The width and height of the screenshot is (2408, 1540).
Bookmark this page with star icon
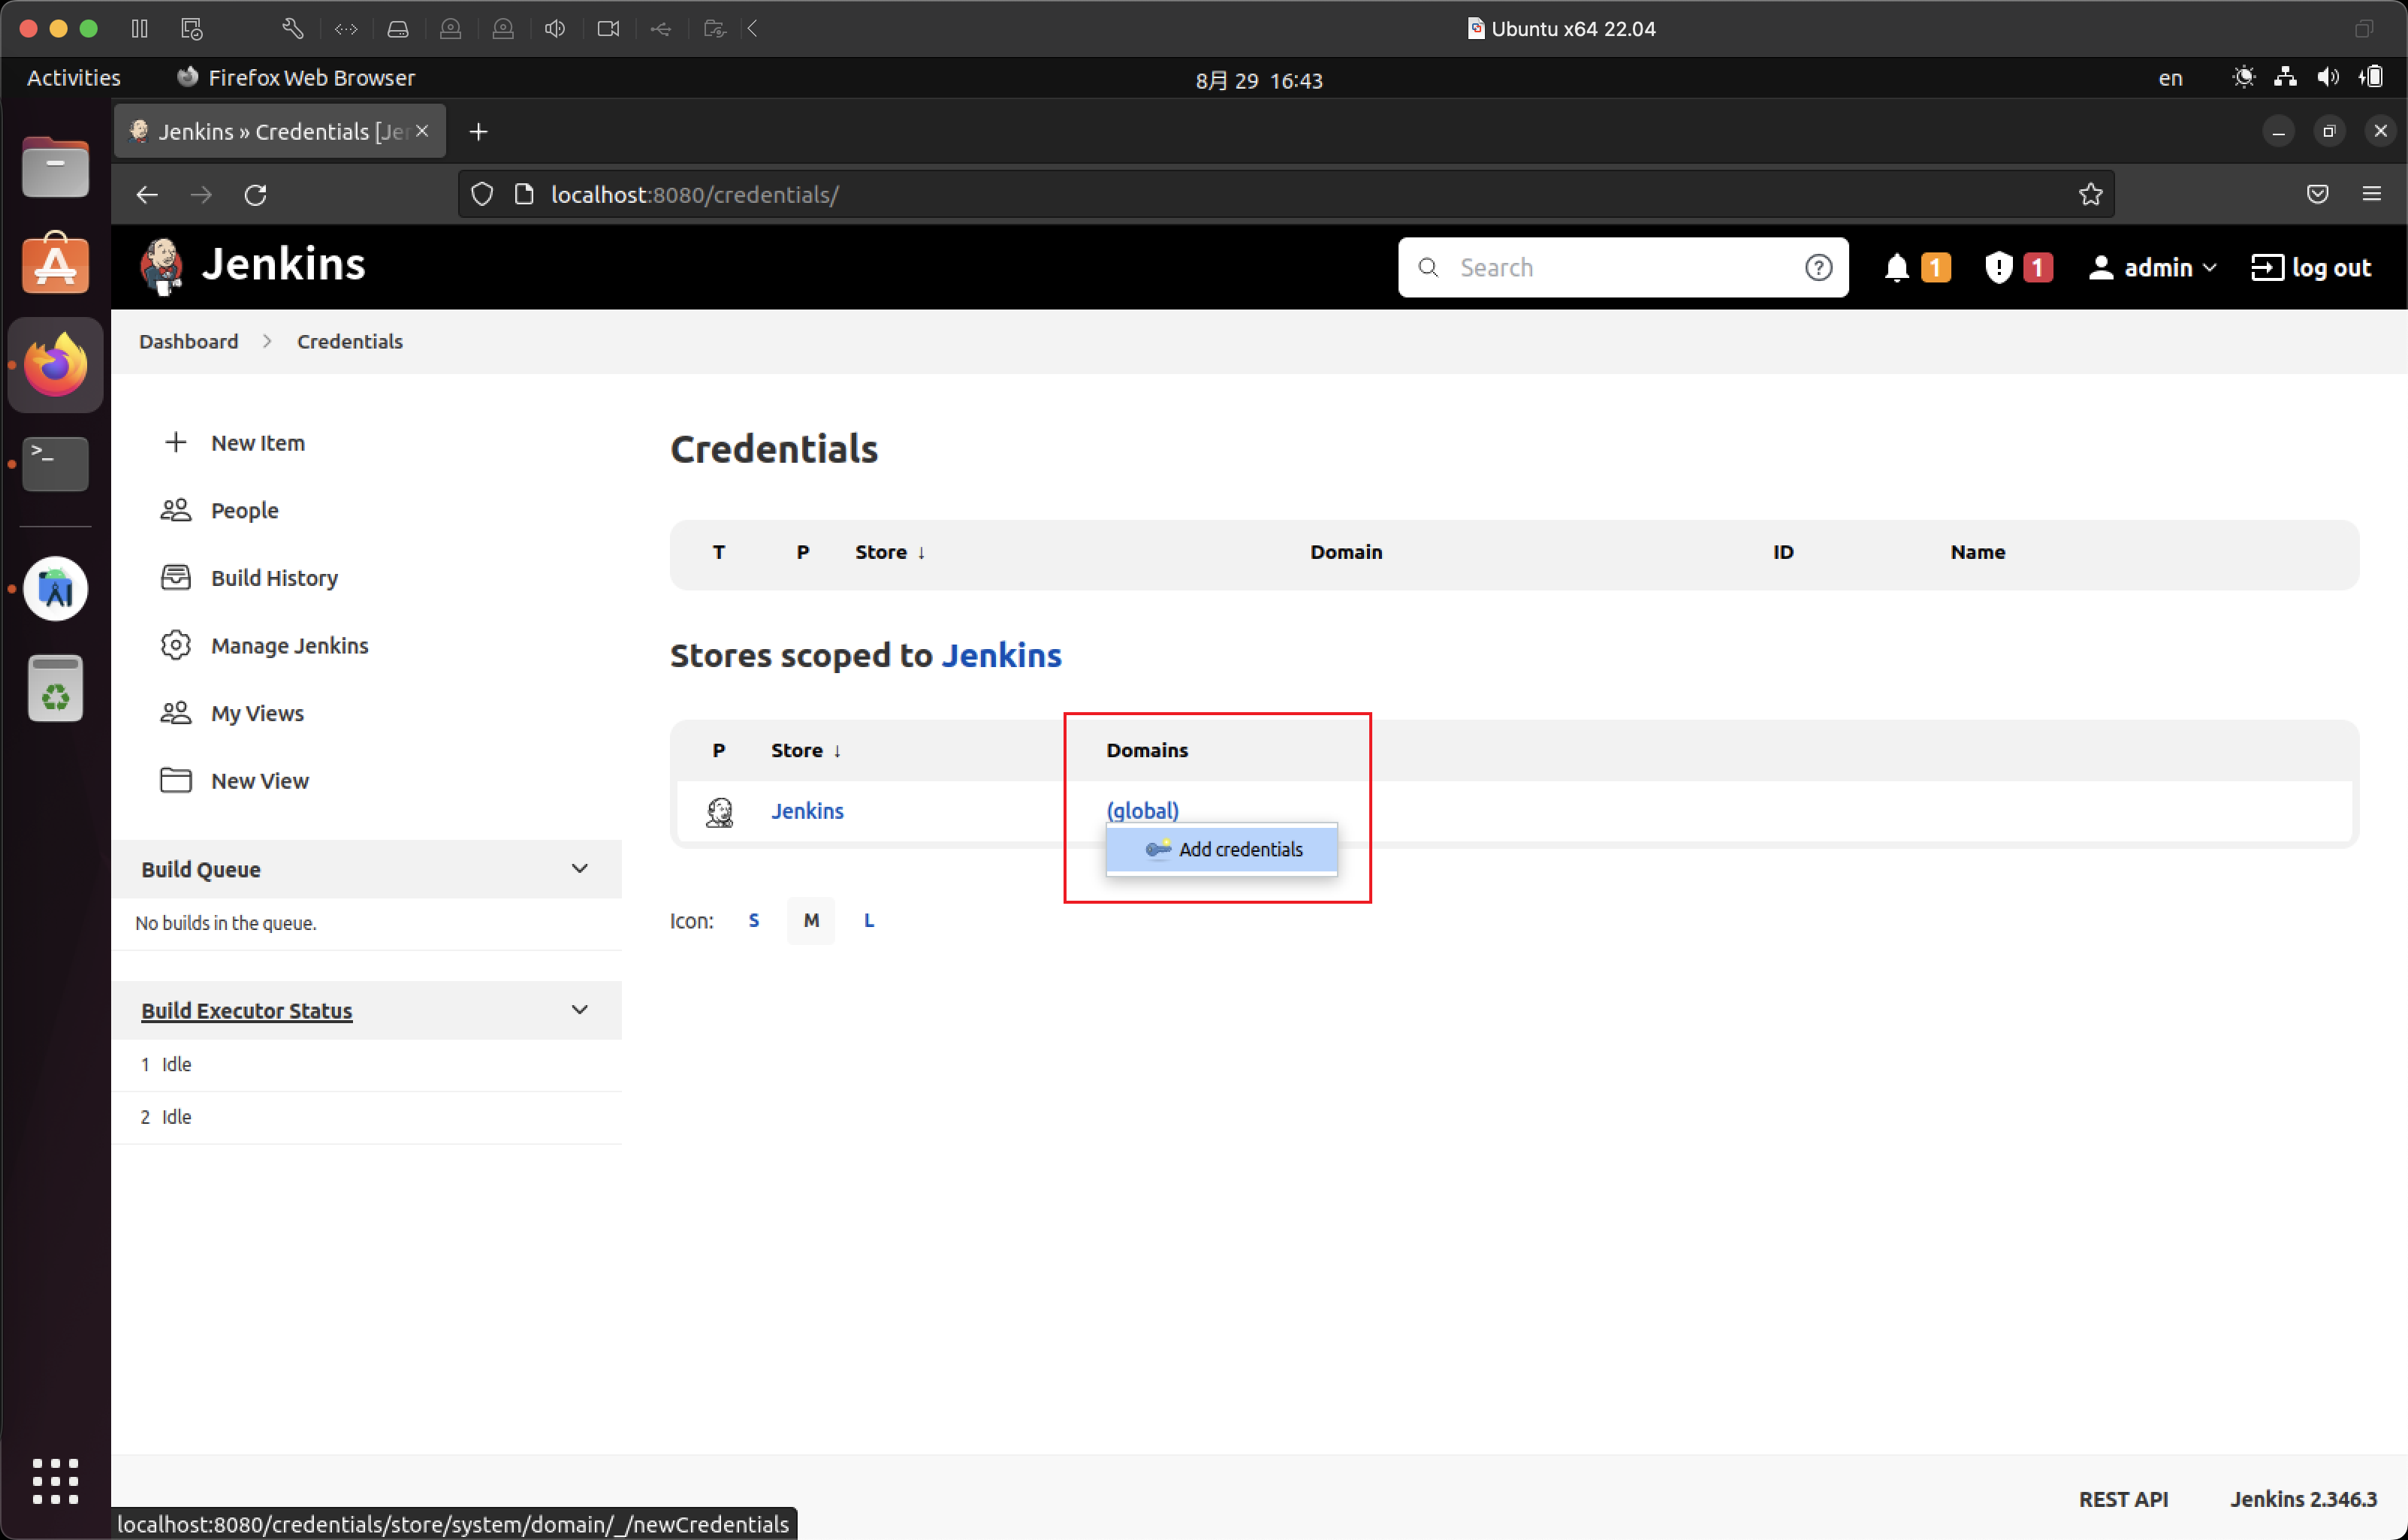pos(2090,194)
